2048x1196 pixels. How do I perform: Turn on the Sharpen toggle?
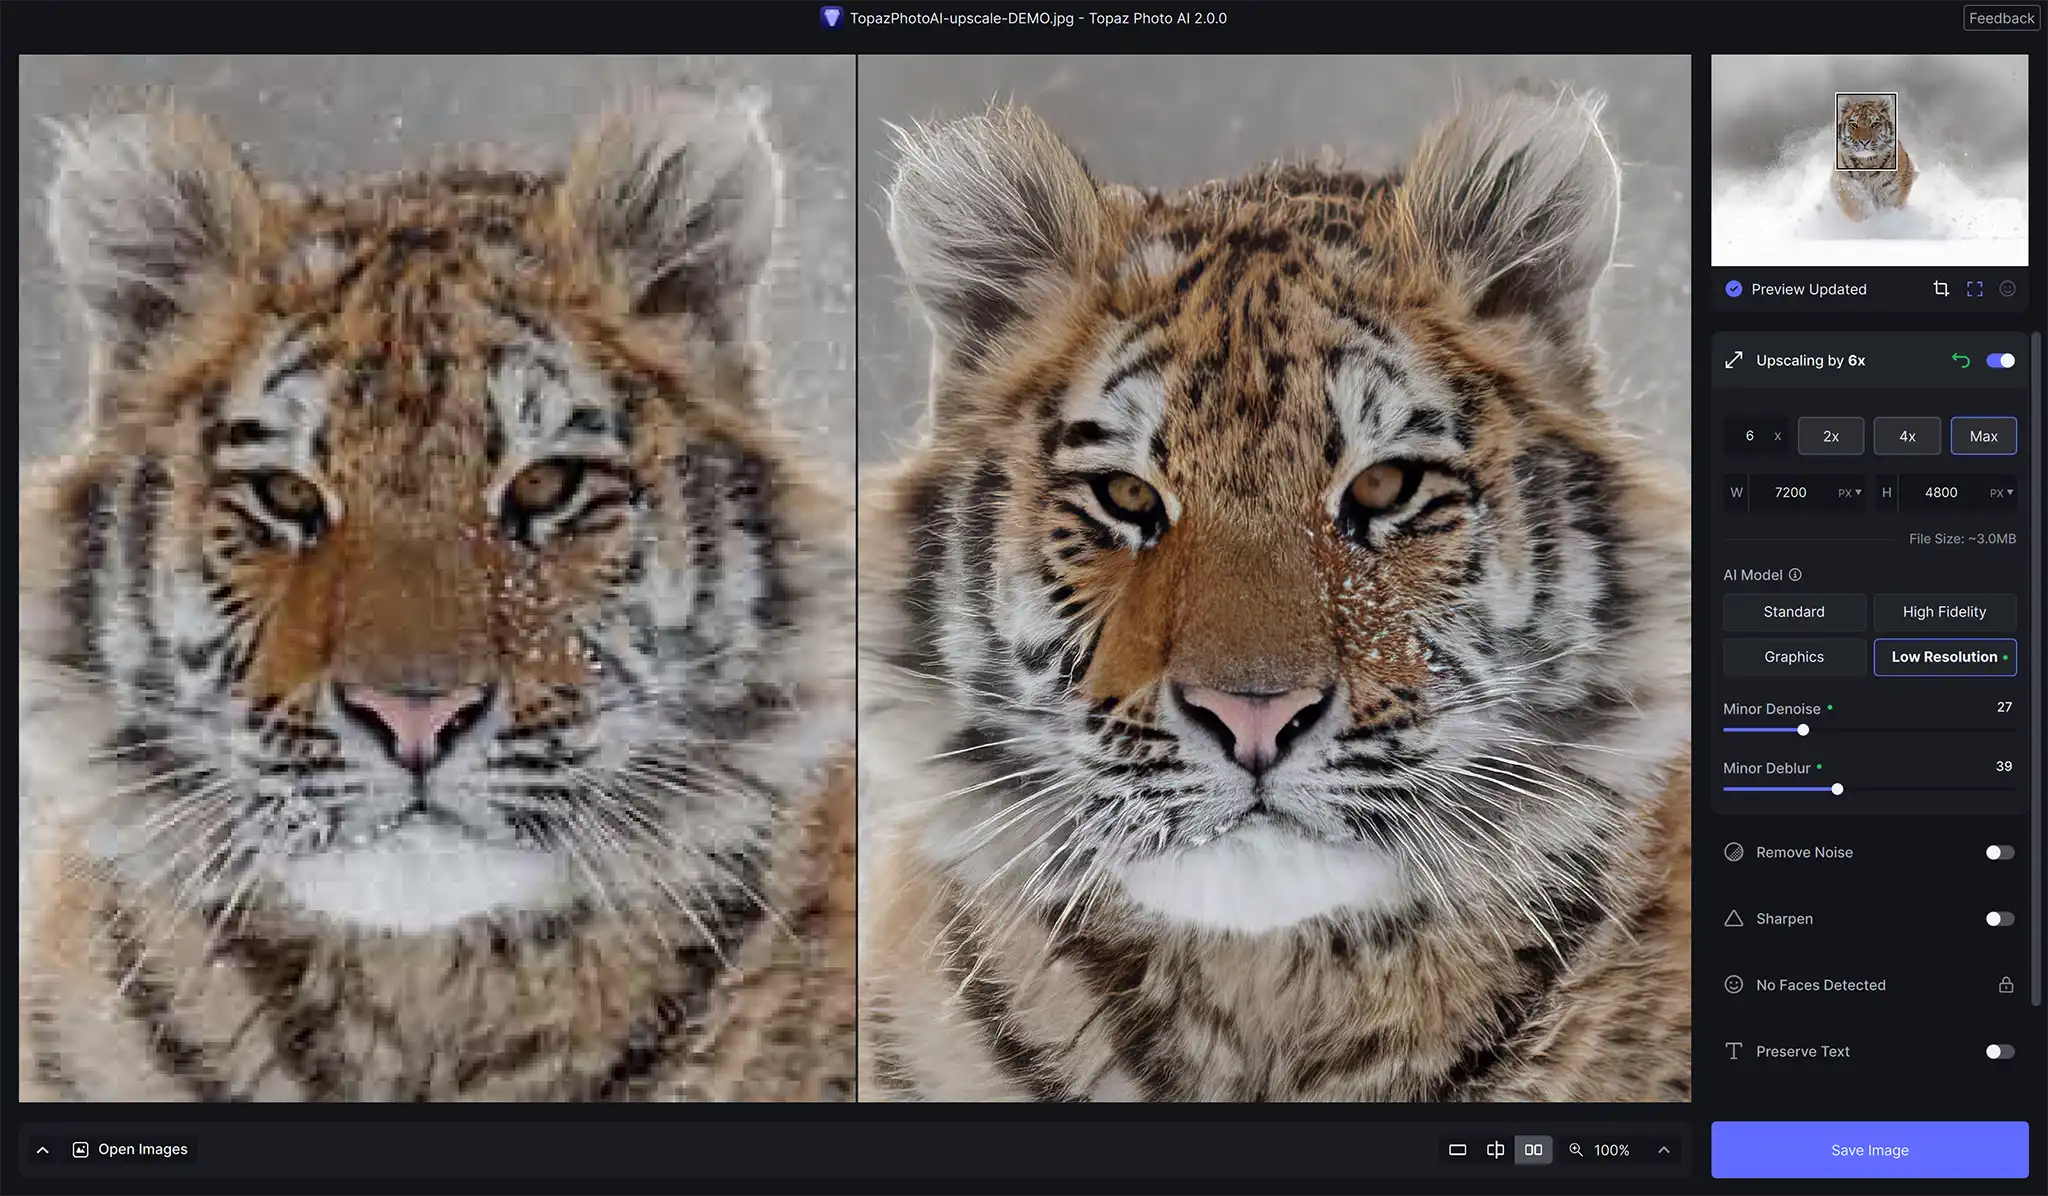click(2000, 919)
